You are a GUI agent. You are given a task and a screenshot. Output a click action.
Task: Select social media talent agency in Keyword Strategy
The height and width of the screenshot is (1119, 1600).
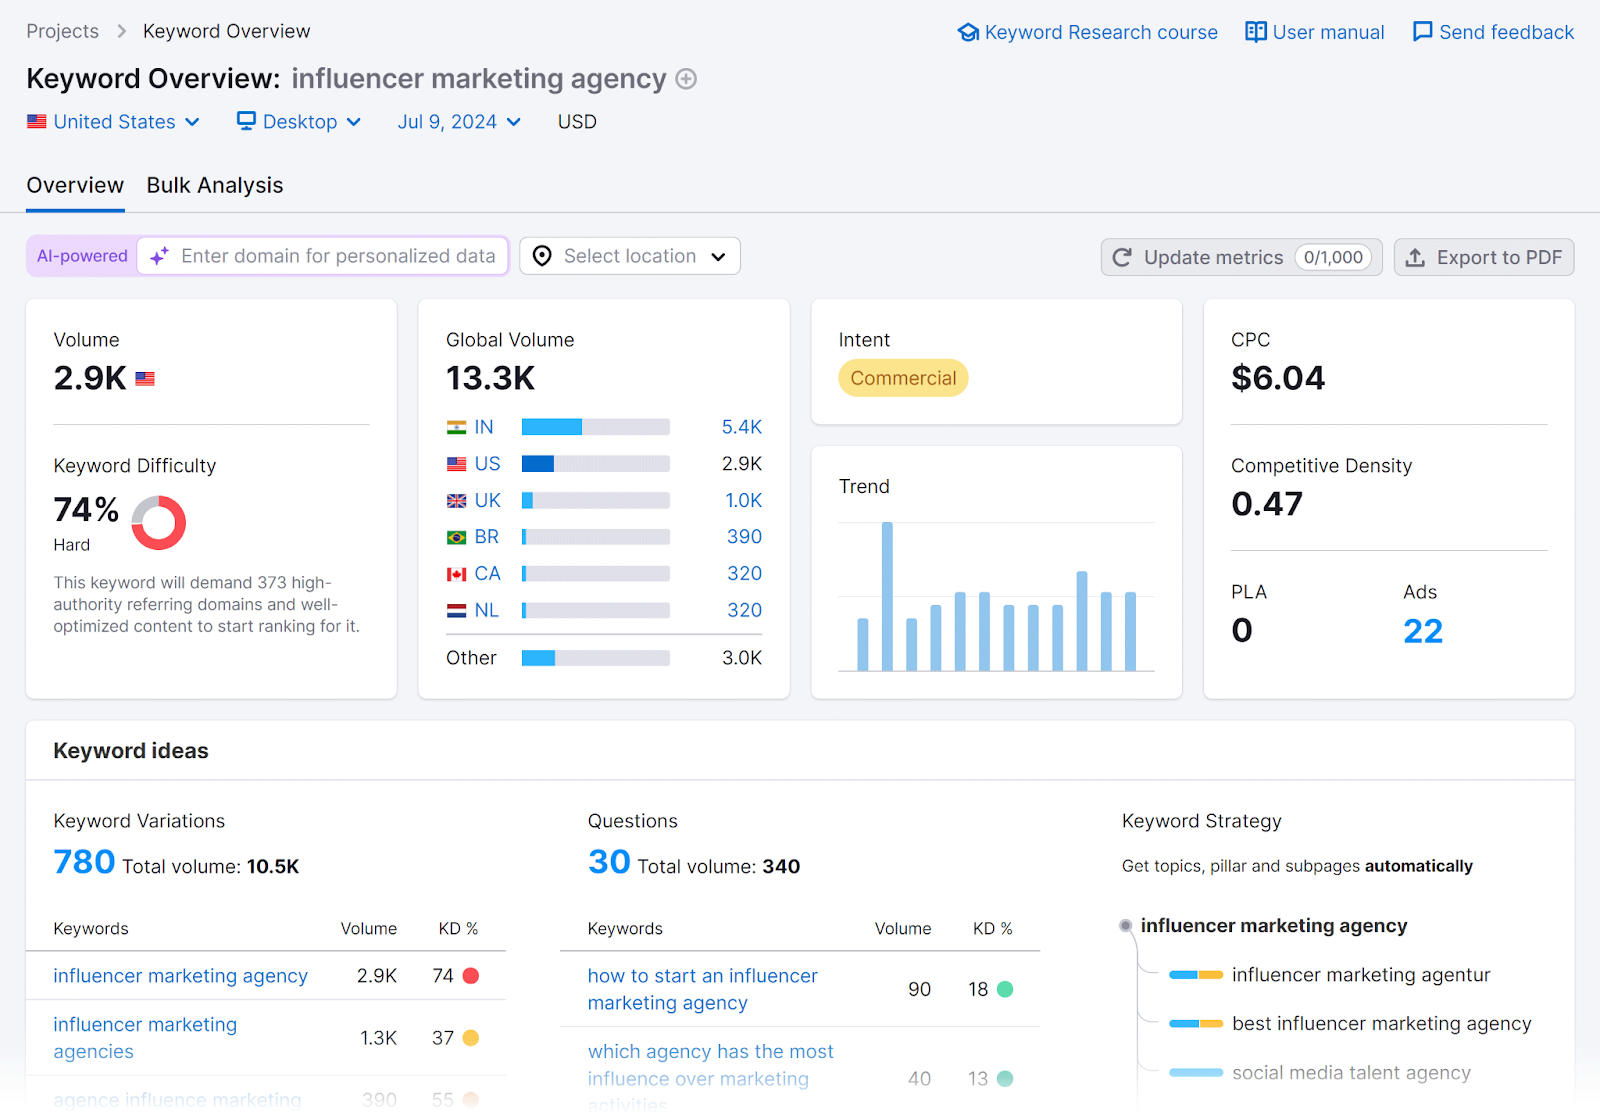pos(1351,1073)
